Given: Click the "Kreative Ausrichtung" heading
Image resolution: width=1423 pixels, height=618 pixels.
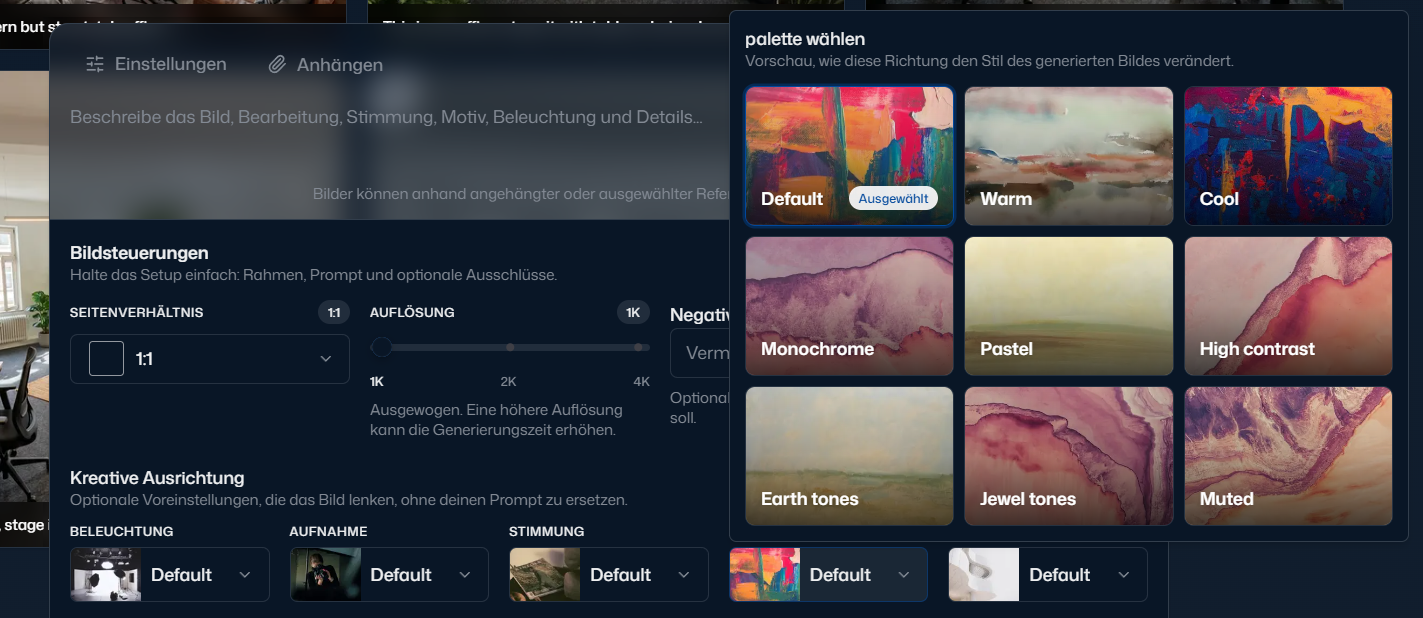Looking at the screenshot, I should click(x=157, y=478).
